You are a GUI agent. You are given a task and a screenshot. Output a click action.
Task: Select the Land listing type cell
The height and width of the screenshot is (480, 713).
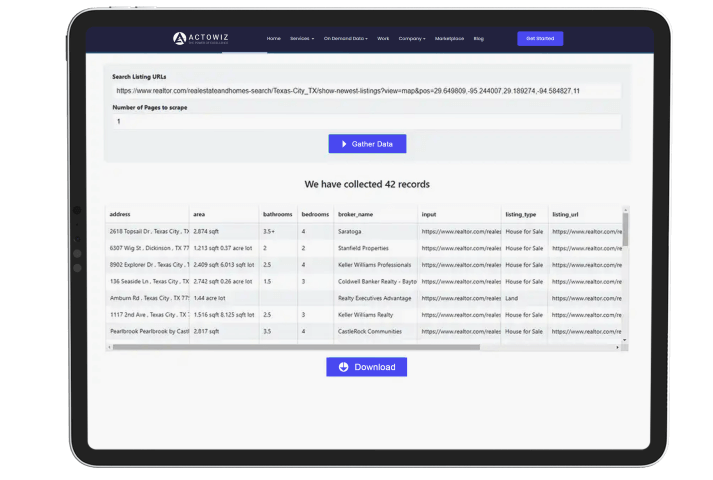(524, 298)
